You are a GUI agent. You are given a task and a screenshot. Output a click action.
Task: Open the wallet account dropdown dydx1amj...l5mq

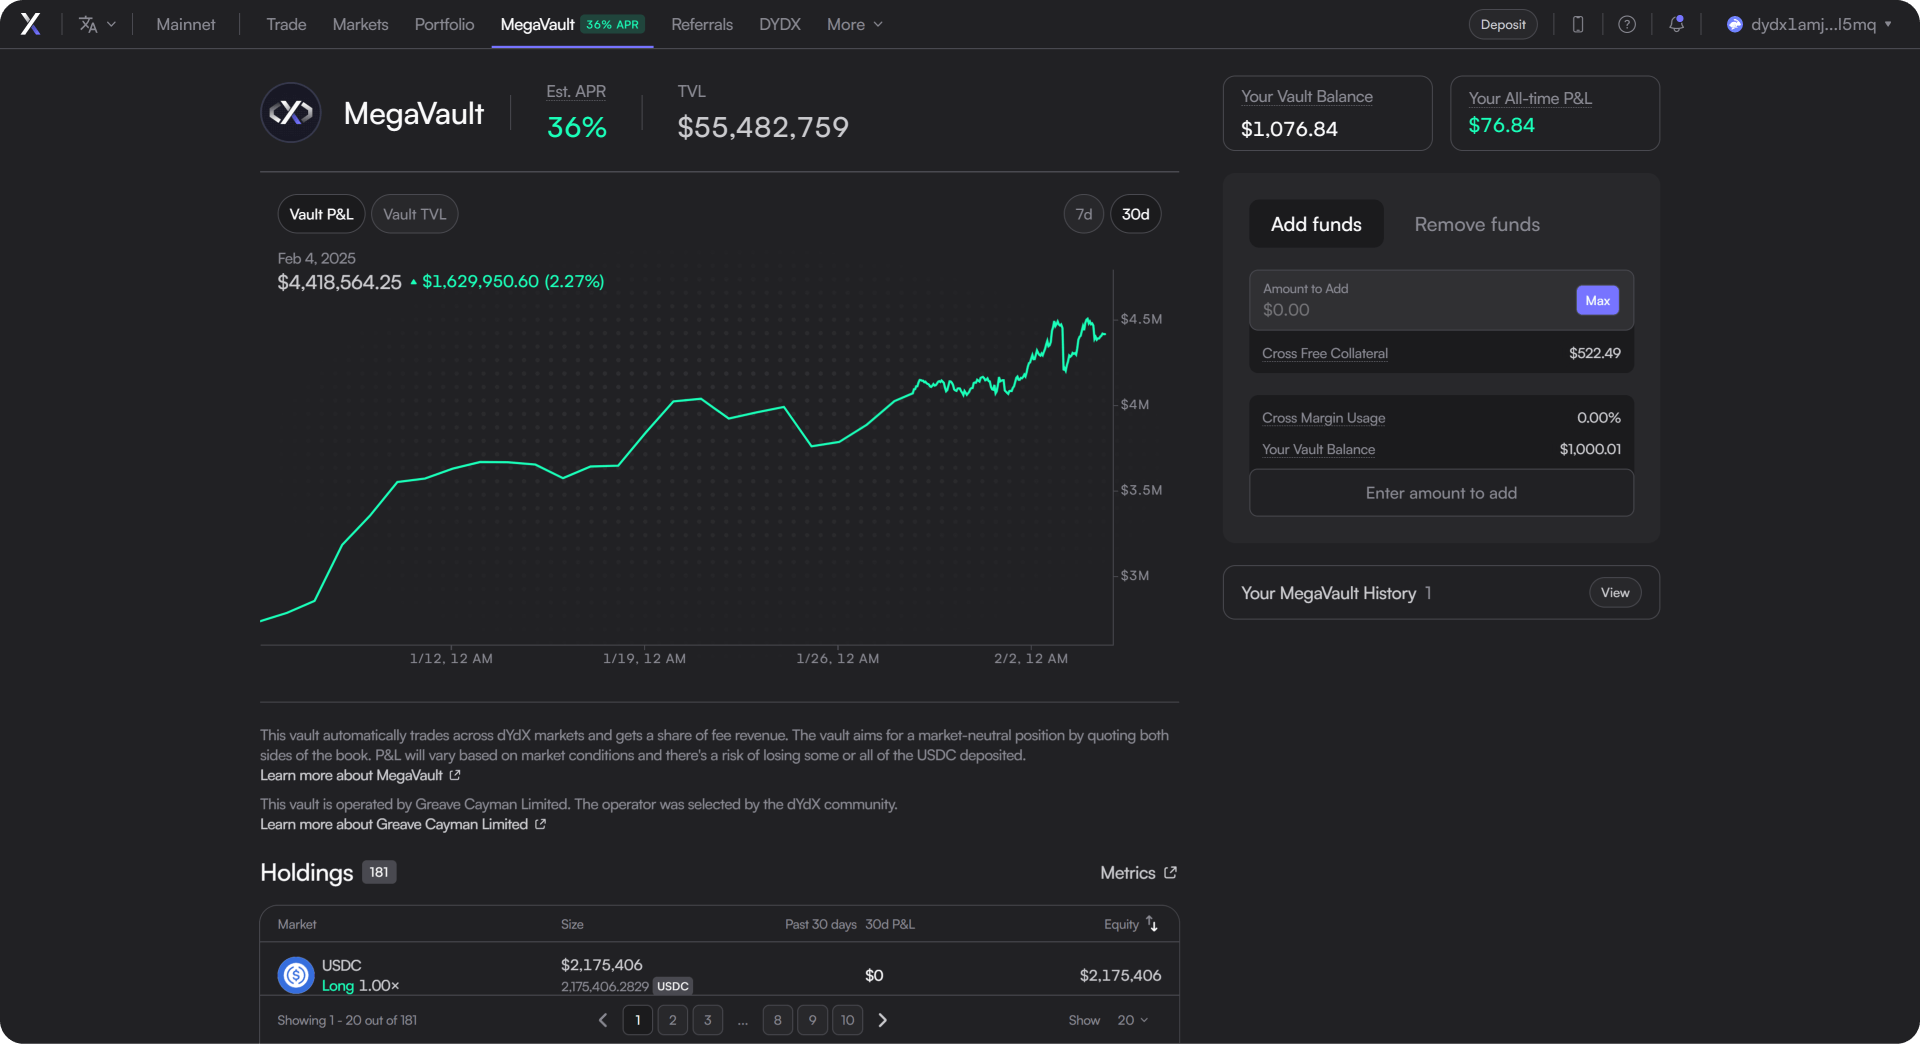pos(1810,24)
